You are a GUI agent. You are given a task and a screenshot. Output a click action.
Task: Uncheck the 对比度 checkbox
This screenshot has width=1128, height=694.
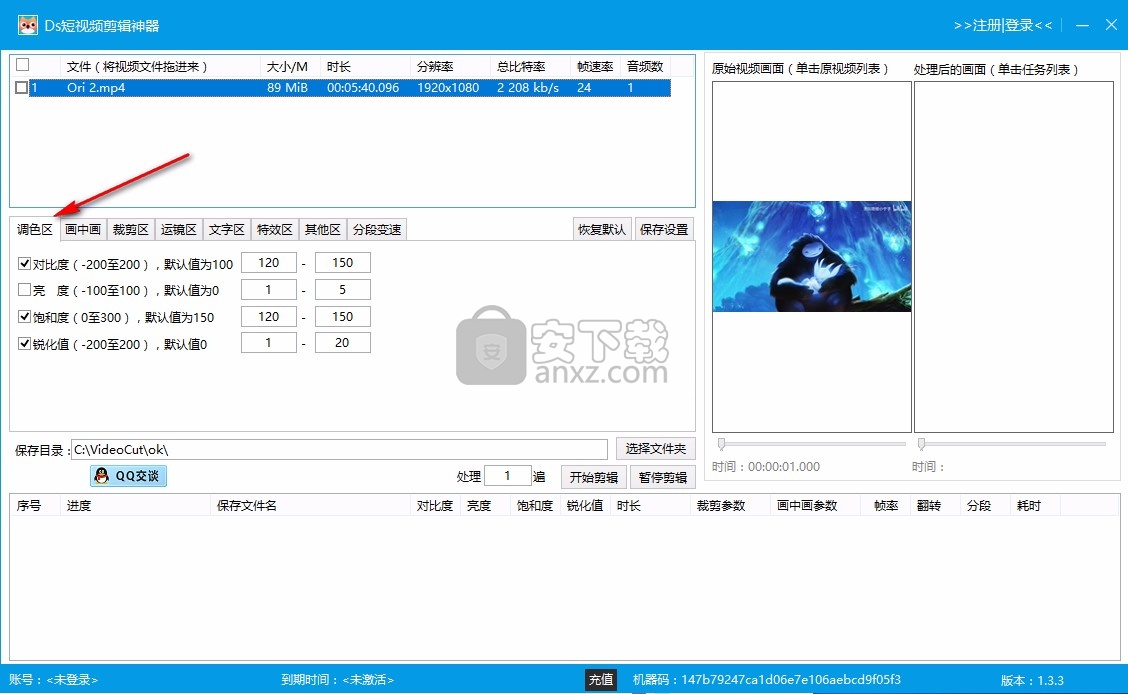[24, 263]
